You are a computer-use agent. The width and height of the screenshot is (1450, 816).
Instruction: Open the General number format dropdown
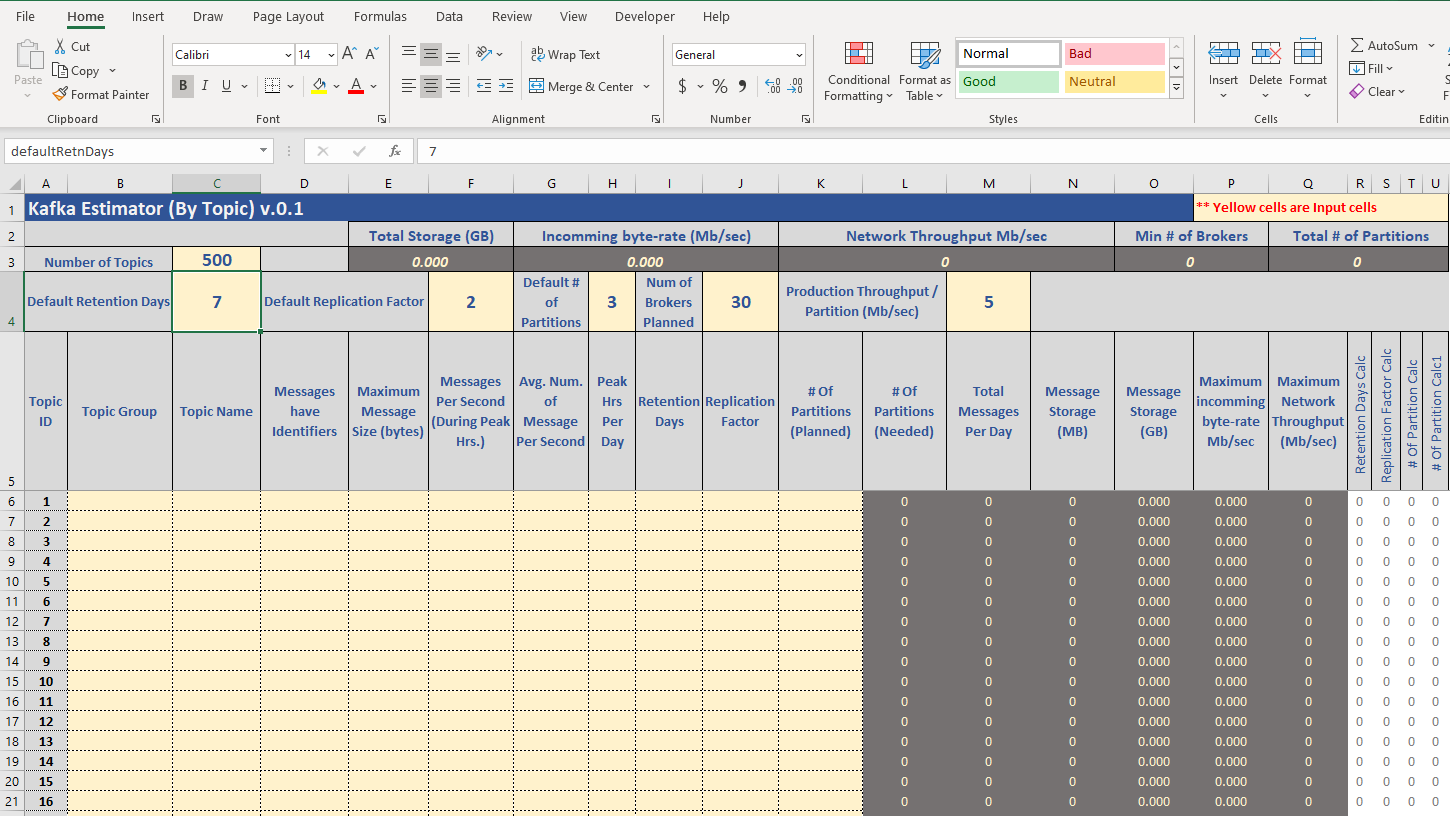(799, 55)
